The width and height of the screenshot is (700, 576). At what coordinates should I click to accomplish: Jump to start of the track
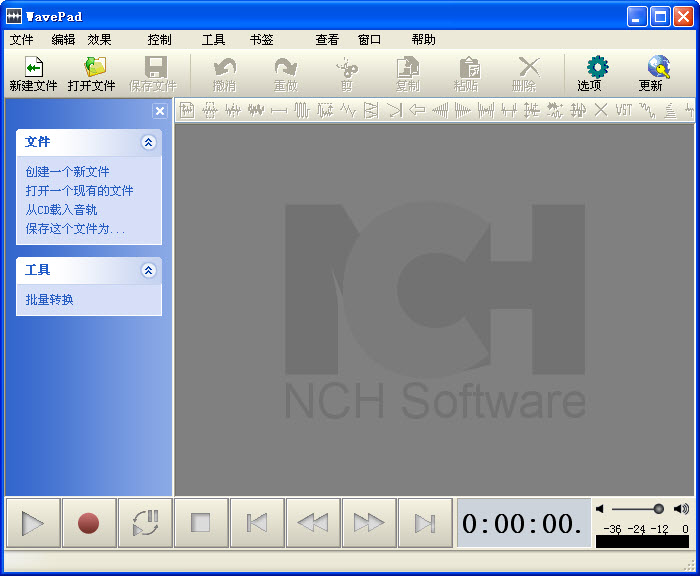[x=257, y=523]
